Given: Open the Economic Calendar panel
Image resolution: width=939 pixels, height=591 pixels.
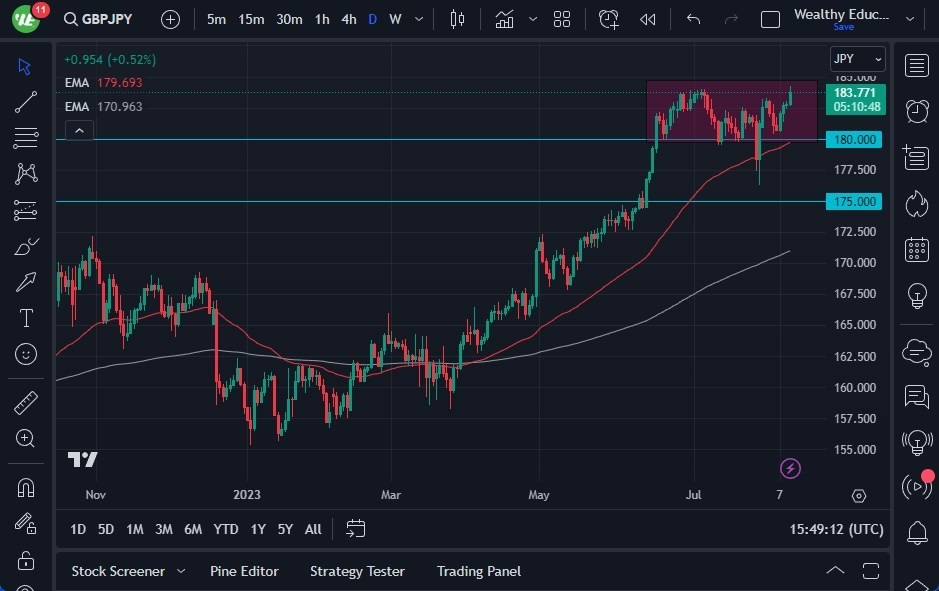Looking at the screenshot, I should [x=917, y=250].
